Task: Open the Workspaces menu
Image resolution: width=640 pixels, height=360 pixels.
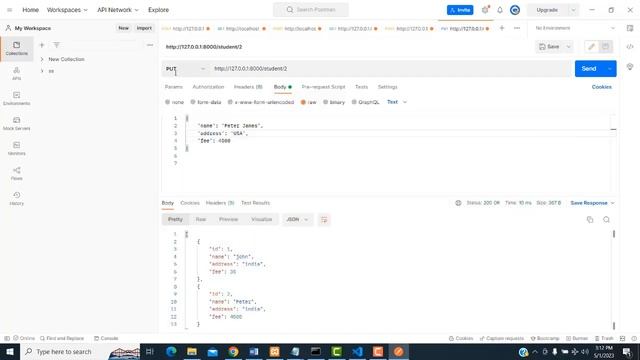Action: (x=67, y=10)
